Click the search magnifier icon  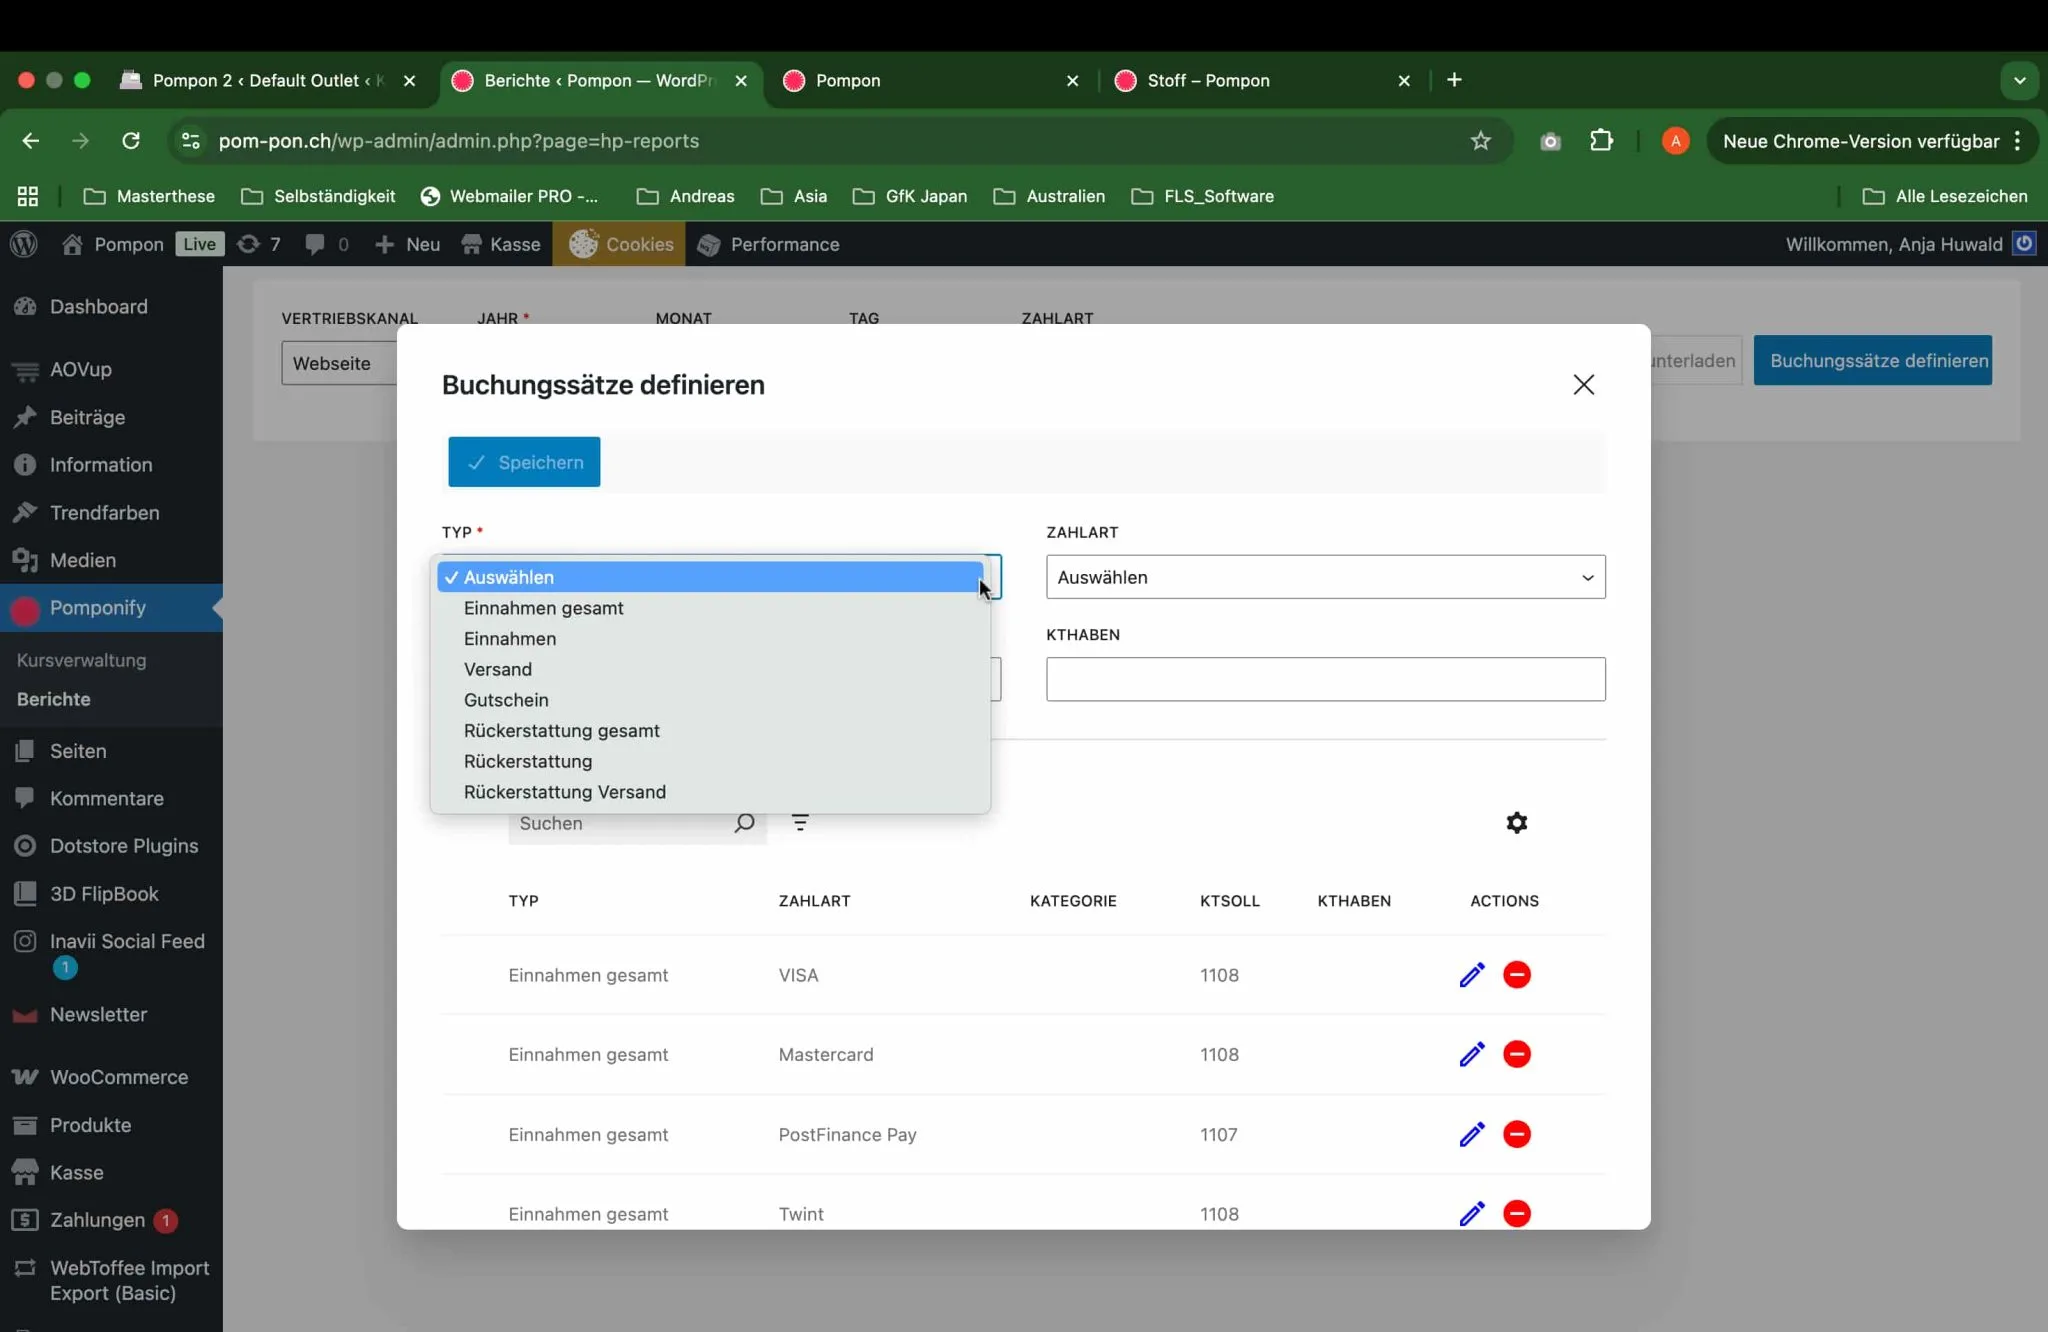tap(744, 823)
